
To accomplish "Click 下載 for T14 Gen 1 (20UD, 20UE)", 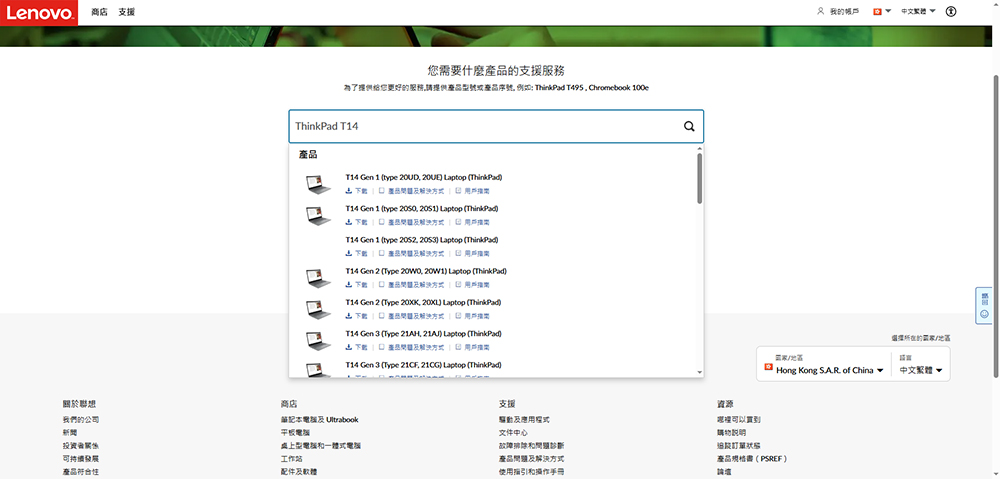I will (357, 191).
